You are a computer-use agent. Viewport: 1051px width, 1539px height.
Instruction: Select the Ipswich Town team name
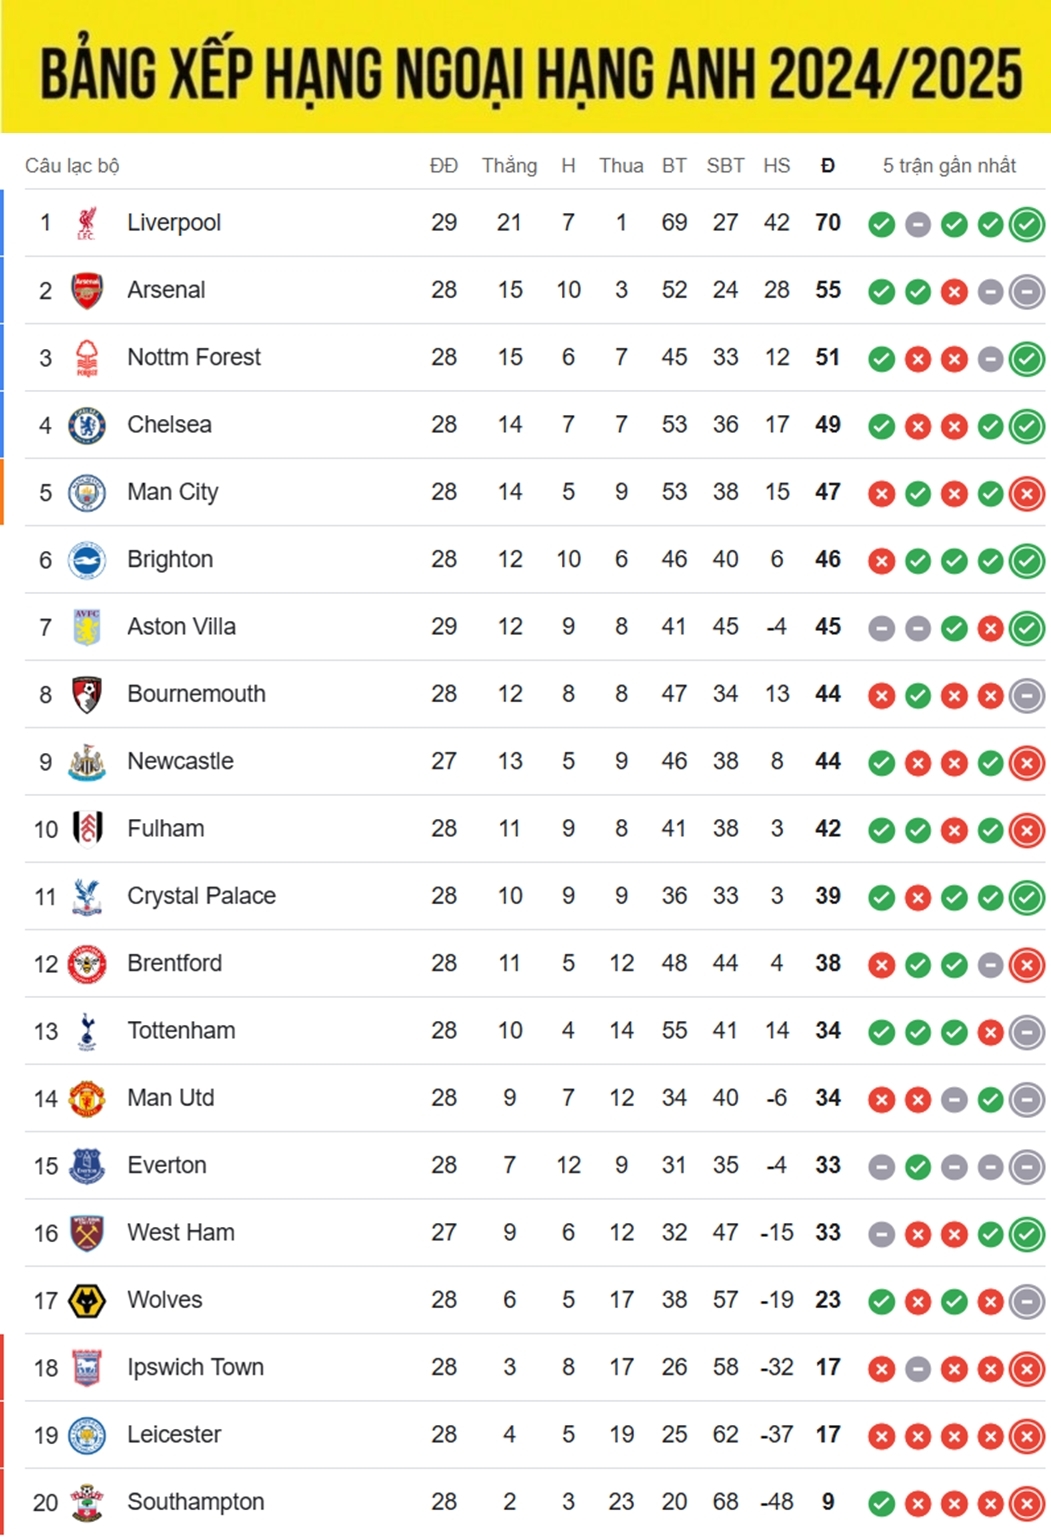click(195, 1367)
